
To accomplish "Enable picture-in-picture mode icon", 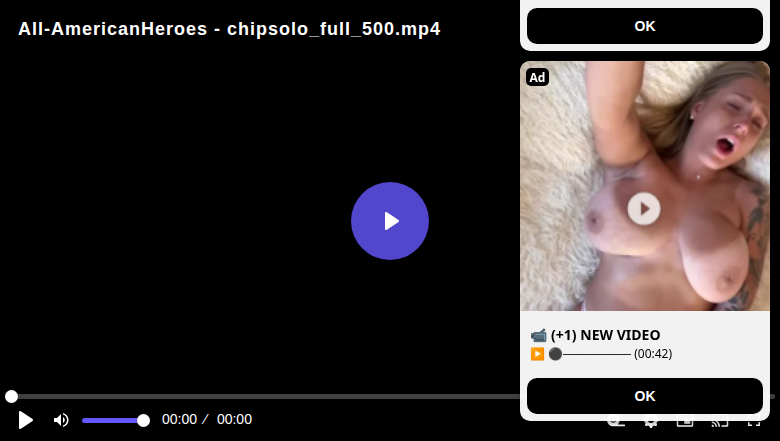I will click(x=685, y=423).
